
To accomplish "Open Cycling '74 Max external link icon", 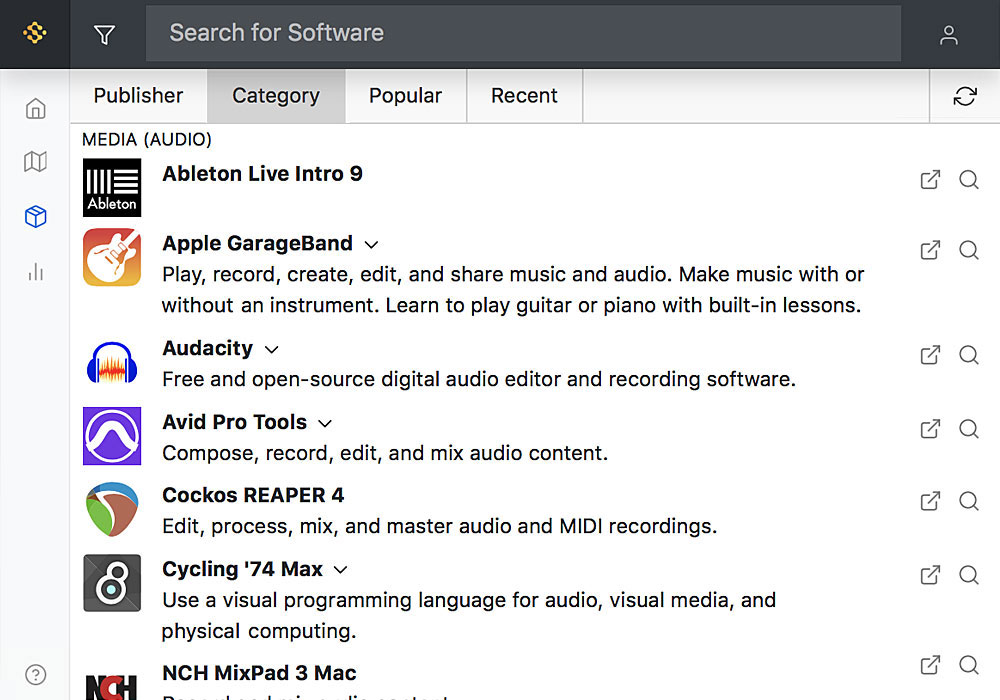I will tap(930, 575).
